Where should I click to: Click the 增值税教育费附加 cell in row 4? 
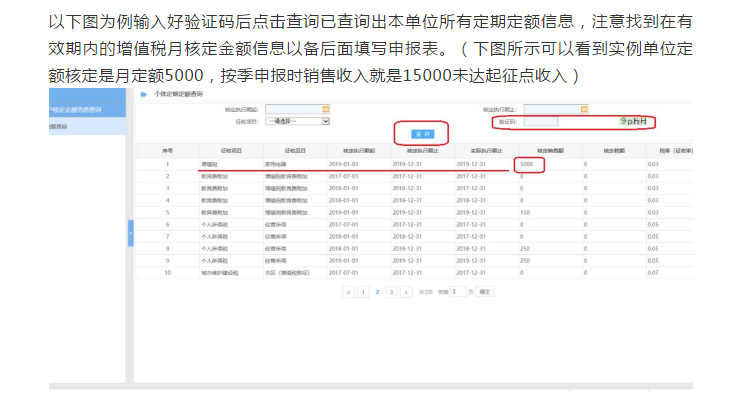coord(286,200)
